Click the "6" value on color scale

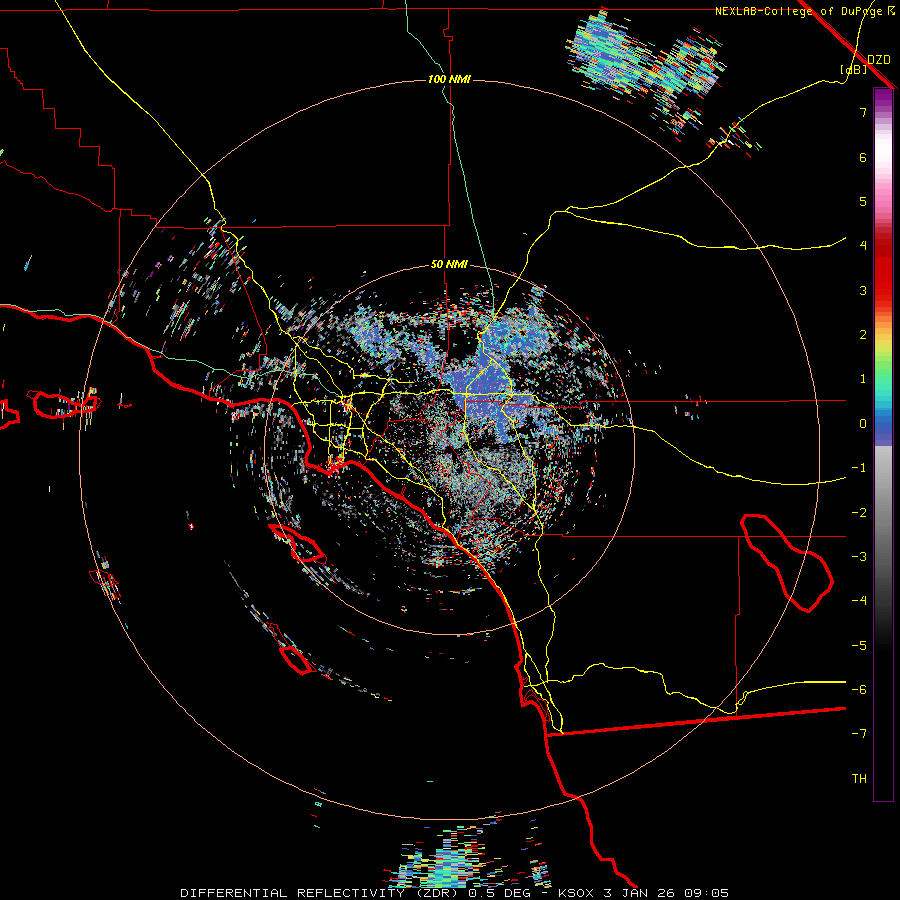coord(863,157)
